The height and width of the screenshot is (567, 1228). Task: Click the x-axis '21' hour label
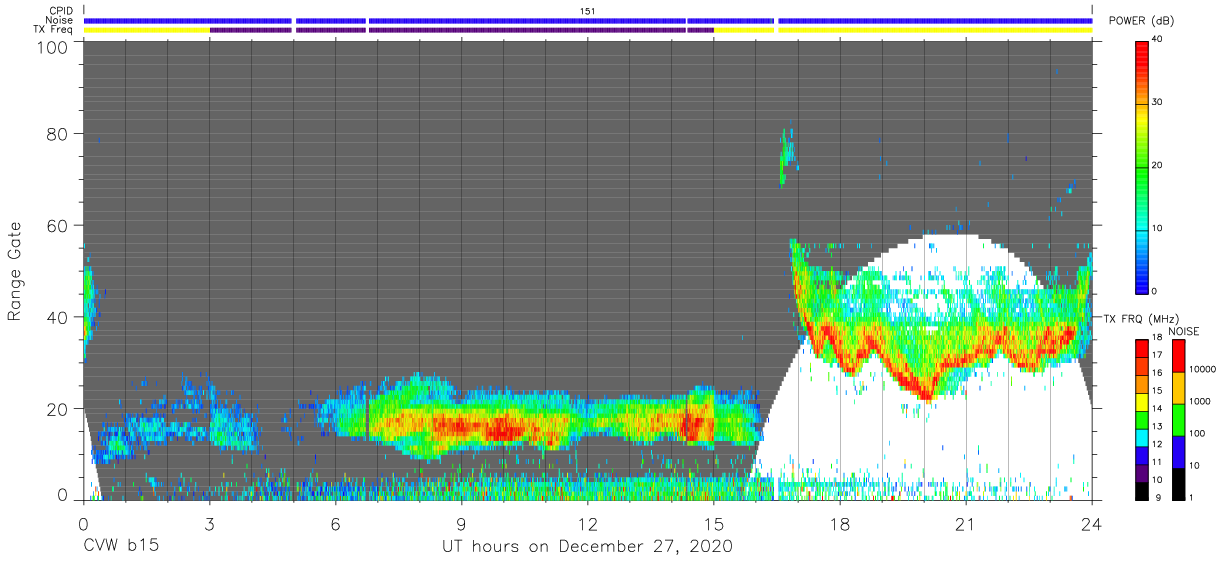pyautogui.click(x=965, y=523)
